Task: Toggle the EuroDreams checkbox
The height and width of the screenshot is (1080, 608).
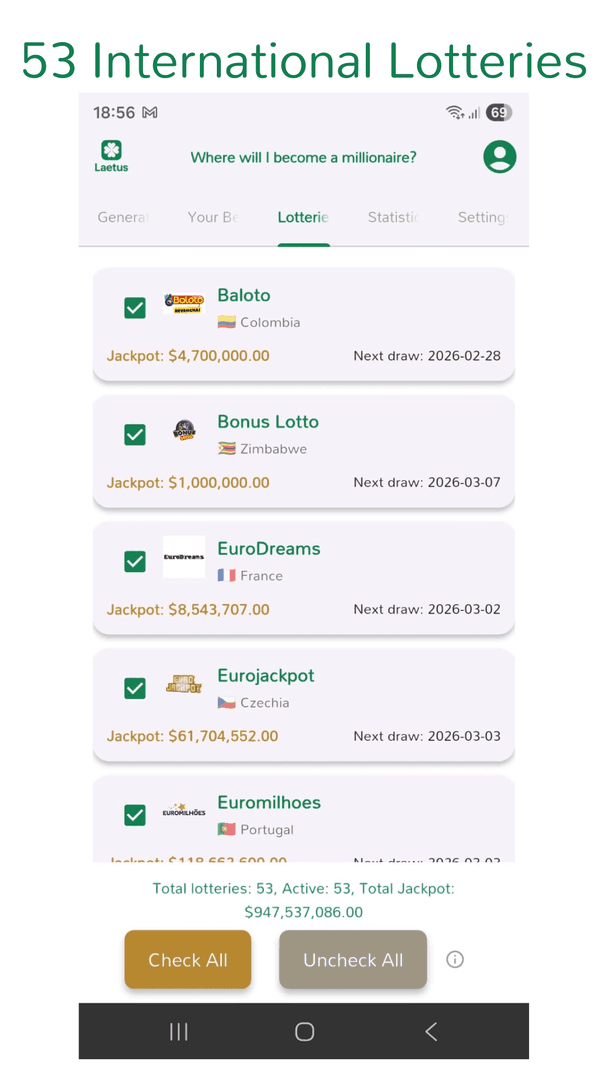Action: click(135, 562)
